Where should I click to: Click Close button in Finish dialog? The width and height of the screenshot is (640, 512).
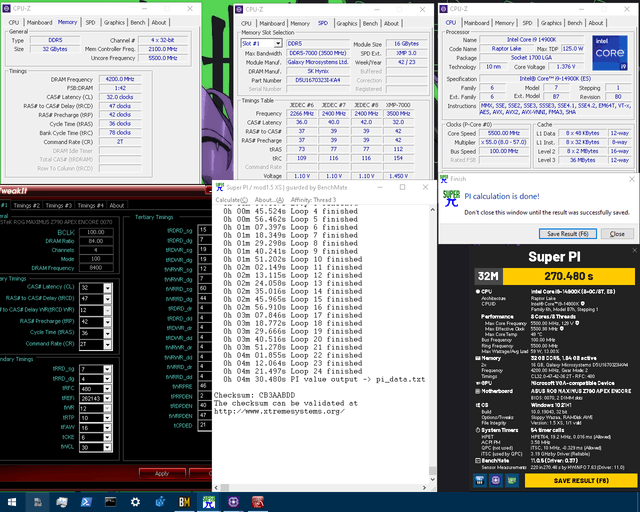pyautogui.click(x=617, y=234)
